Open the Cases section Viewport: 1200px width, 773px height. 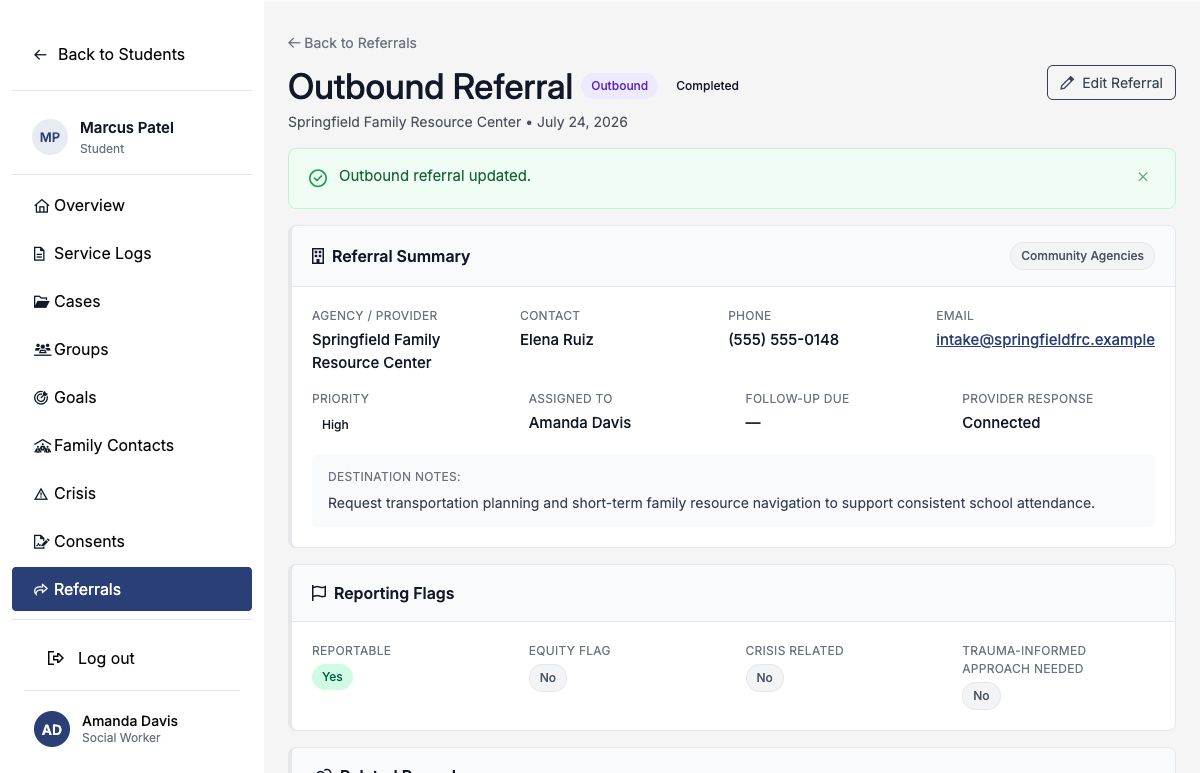[x=132, y=302]
